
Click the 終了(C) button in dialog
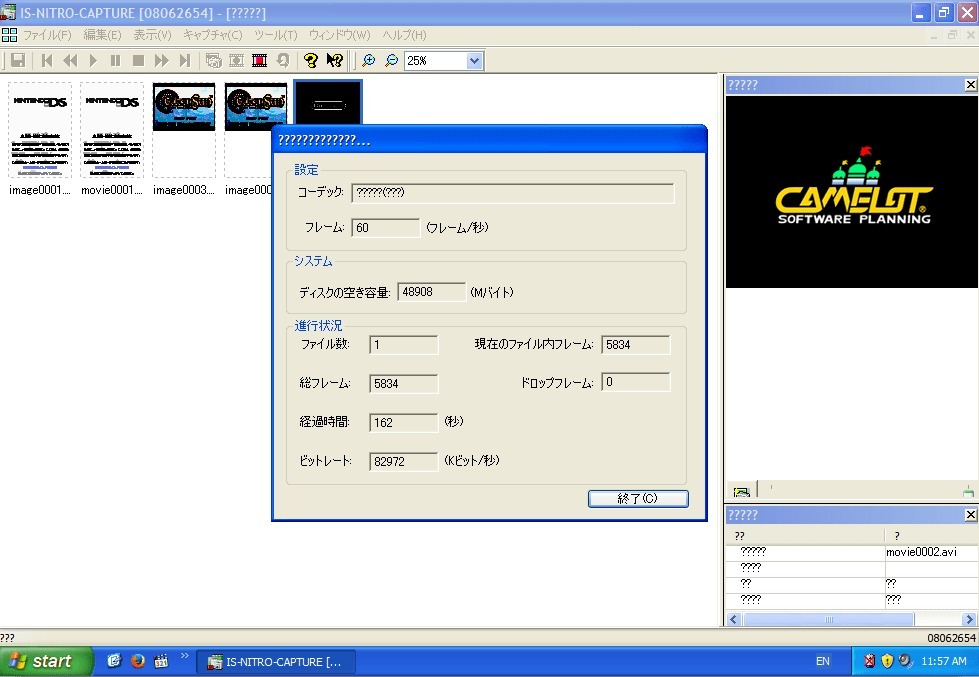pos(638,498)
